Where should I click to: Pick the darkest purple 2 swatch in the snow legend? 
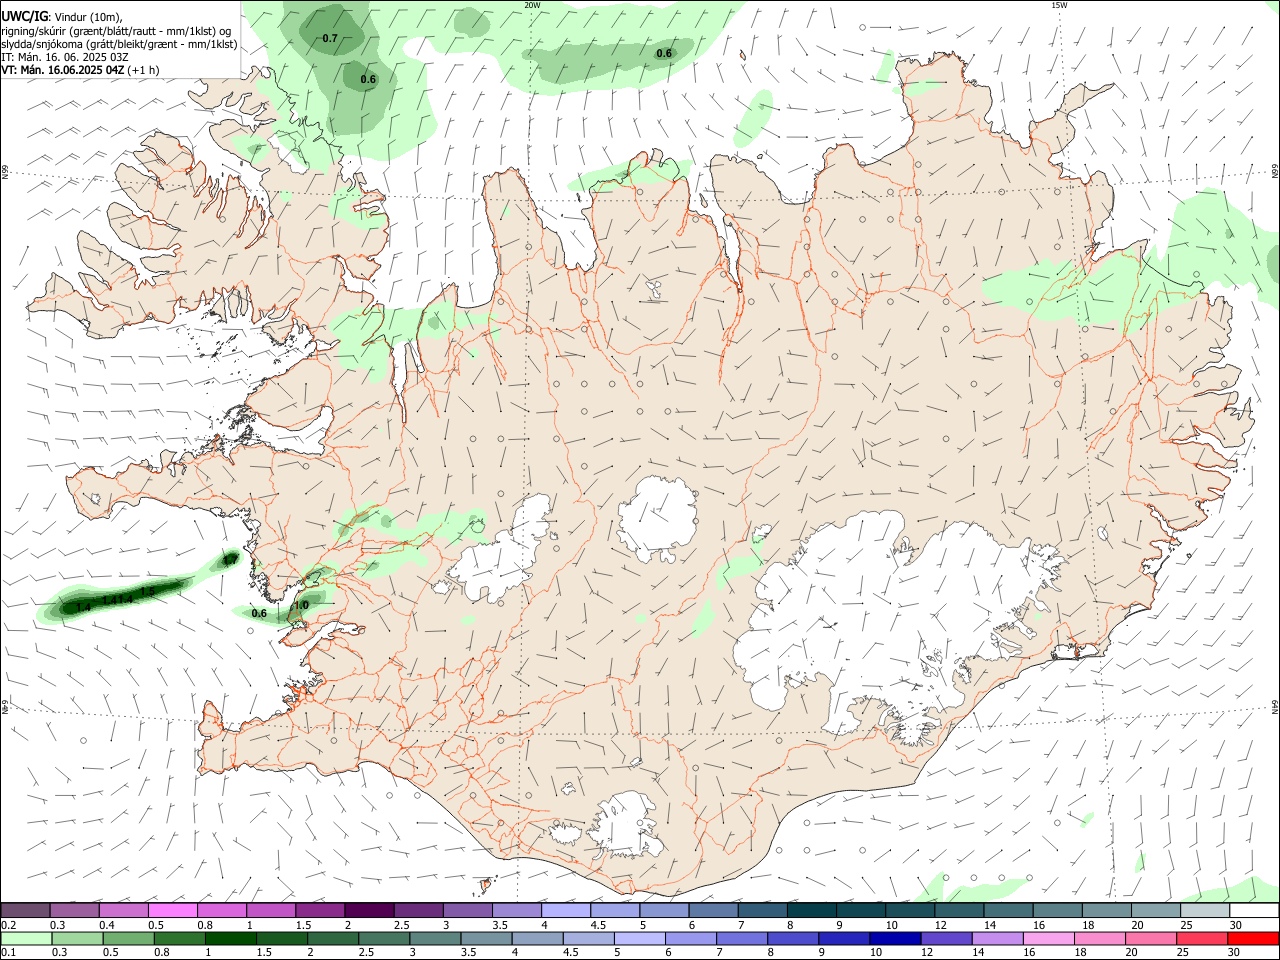click(x=370, y=910)
